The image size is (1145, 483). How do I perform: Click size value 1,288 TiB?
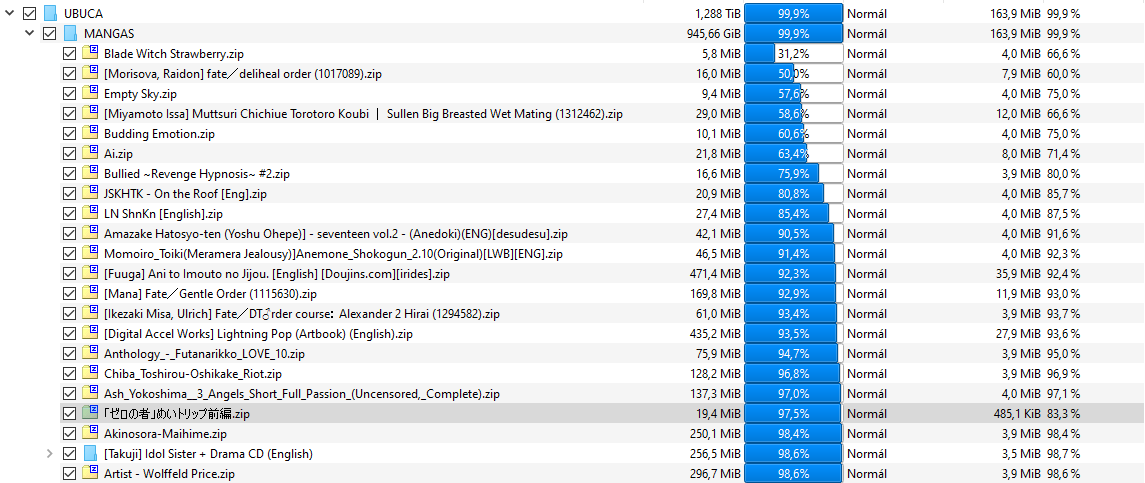coord(718,14)
